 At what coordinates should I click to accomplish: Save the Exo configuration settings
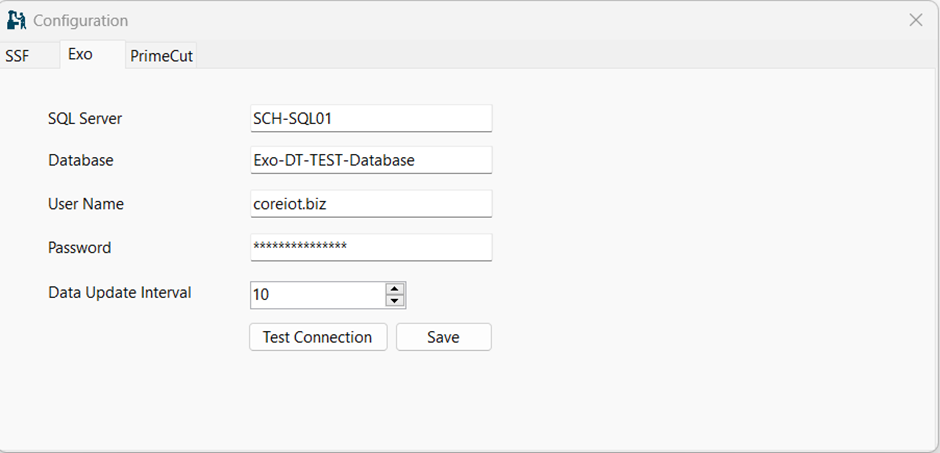pos(443,337)
